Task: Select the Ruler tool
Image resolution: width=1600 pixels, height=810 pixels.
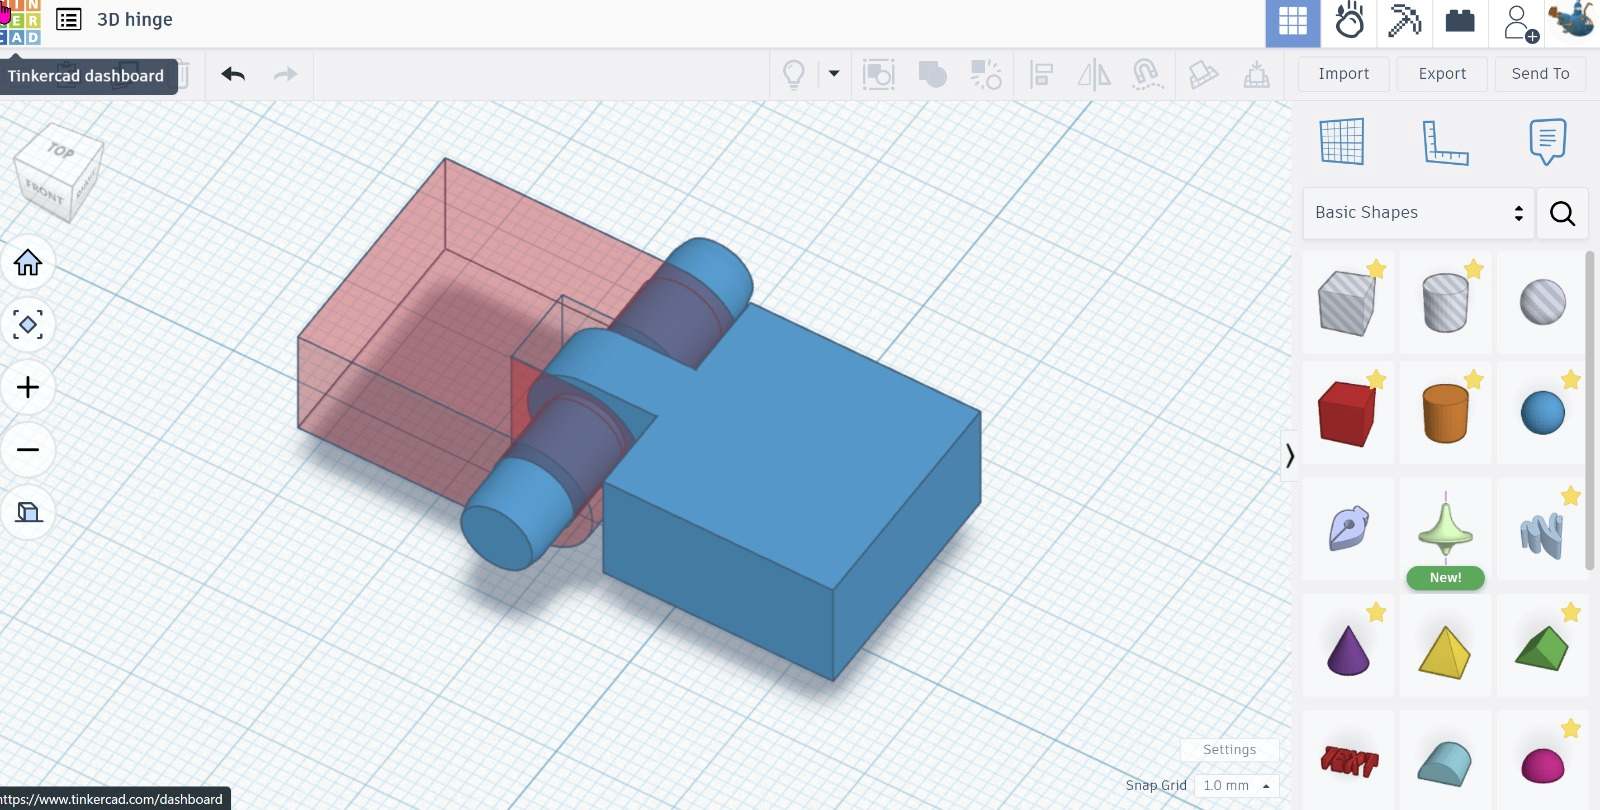Action: pyautogui.click(x=1445, y=142)
